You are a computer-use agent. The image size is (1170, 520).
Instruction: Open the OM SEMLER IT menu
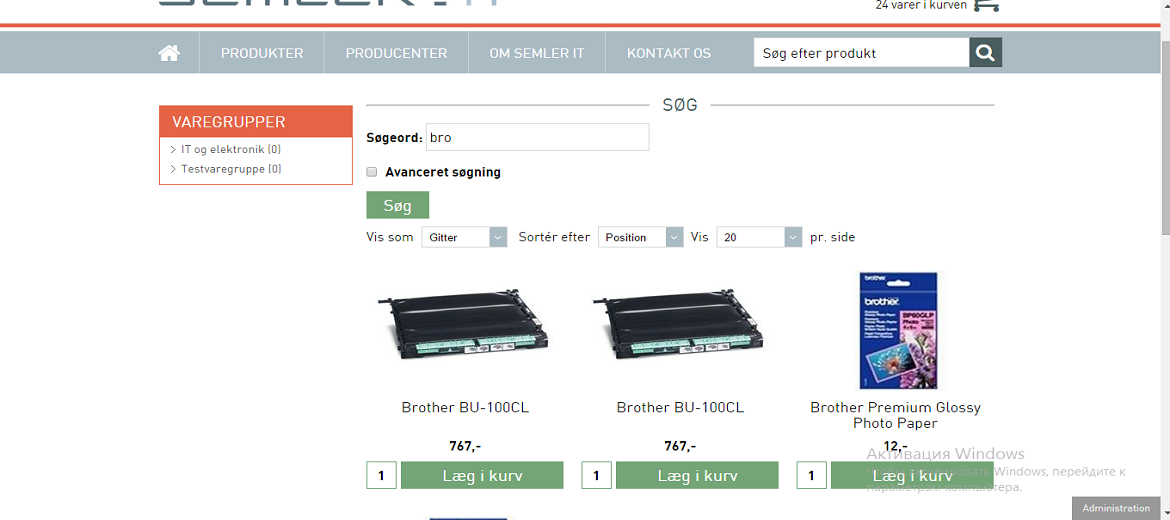[x=536, y=53]
